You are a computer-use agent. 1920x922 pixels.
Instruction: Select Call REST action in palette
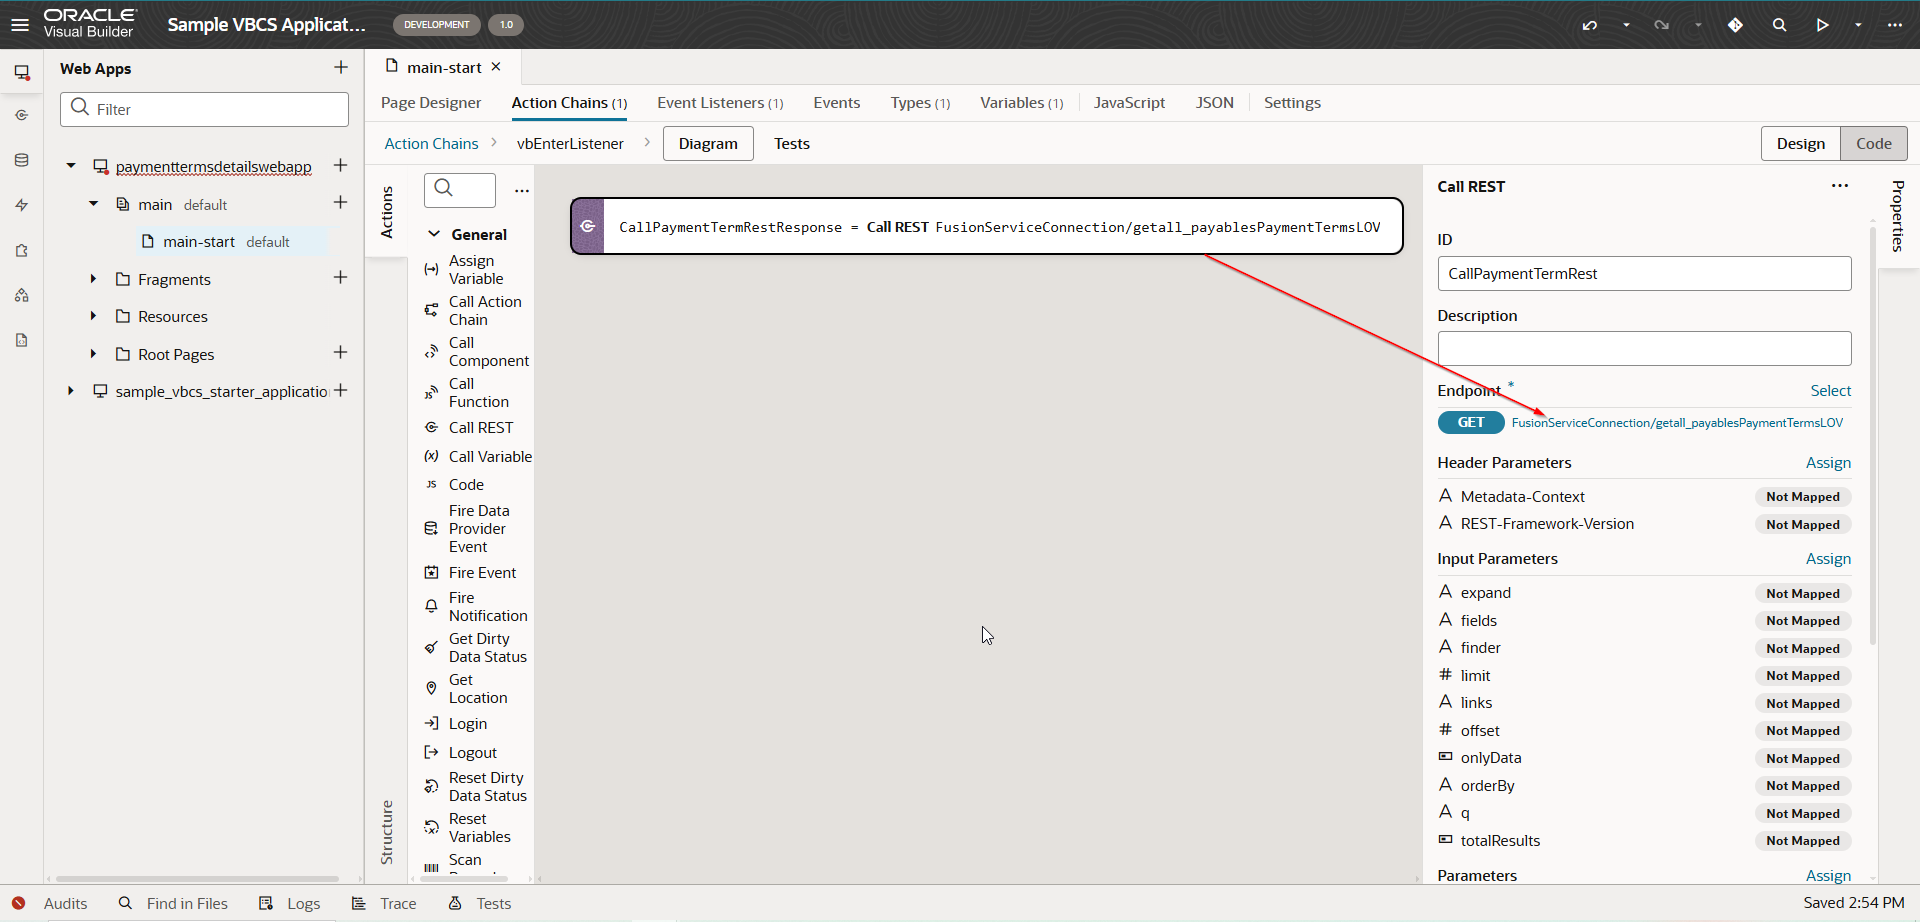click(478, 427)
